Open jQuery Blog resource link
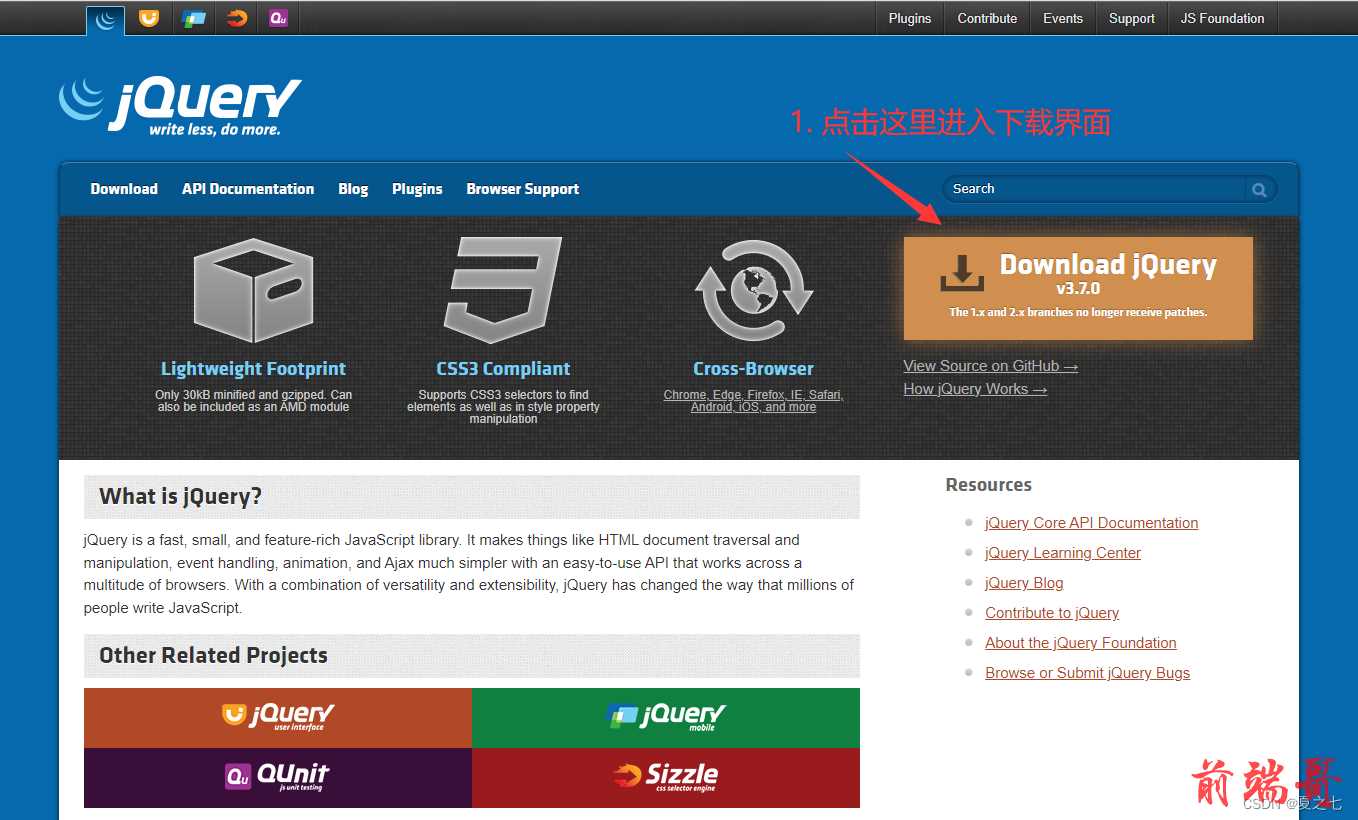The width and height of the screenshot is (1358, 820). (1024, 583)
